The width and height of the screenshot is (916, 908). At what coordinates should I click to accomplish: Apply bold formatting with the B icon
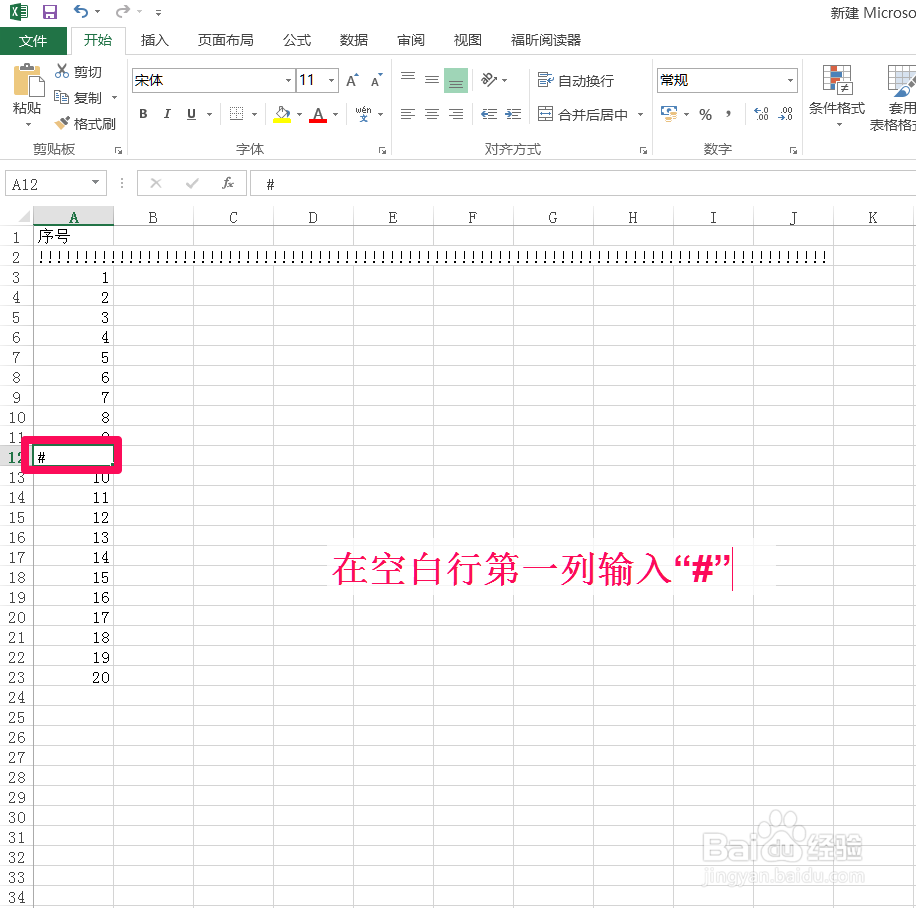(143, 113)
